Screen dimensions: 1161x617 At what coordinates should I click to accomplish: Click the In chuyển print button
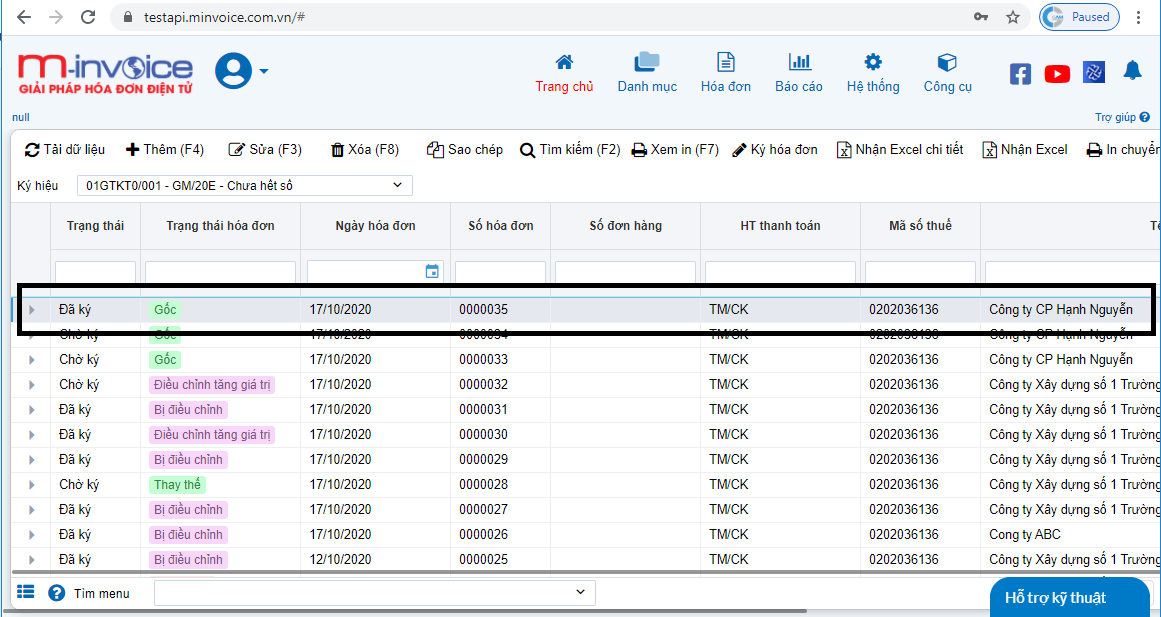[x=1122, y=150]
